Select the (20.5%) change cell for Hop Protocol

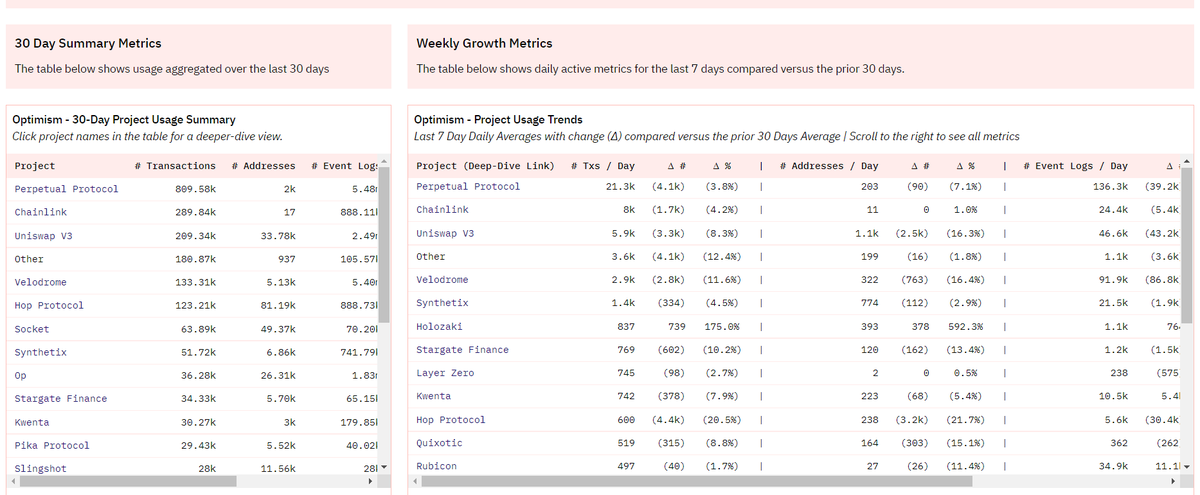[x=721, y=420]
